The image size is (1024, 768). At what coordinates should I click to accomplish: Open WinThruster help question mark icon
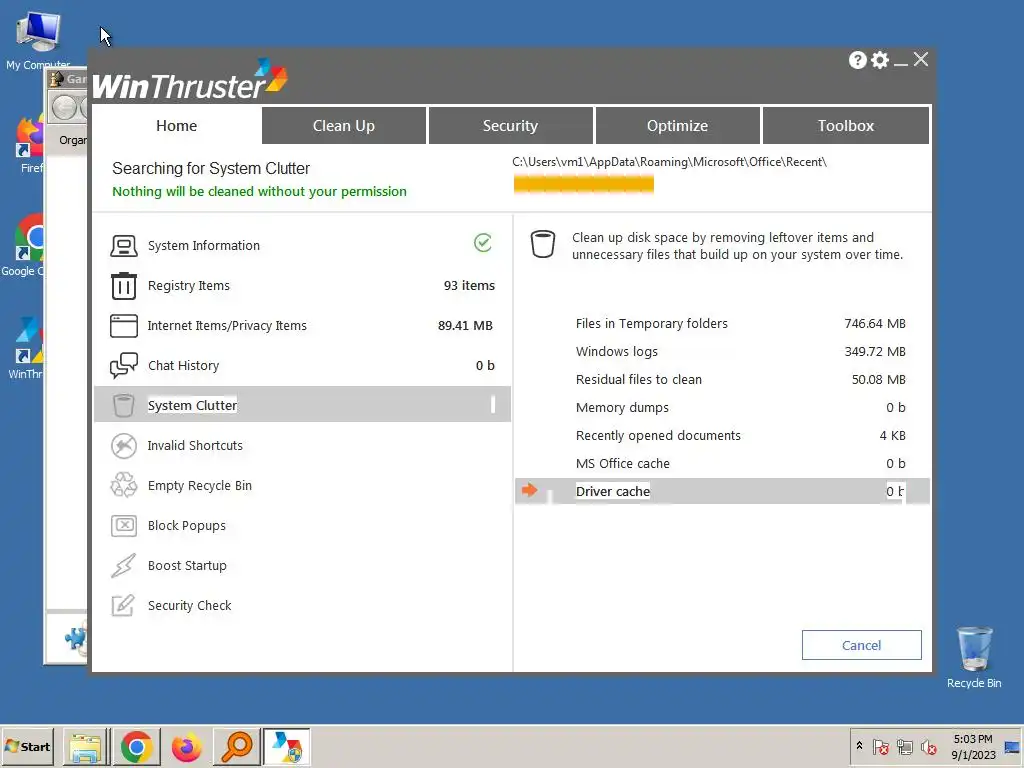(x=857, y=60)
